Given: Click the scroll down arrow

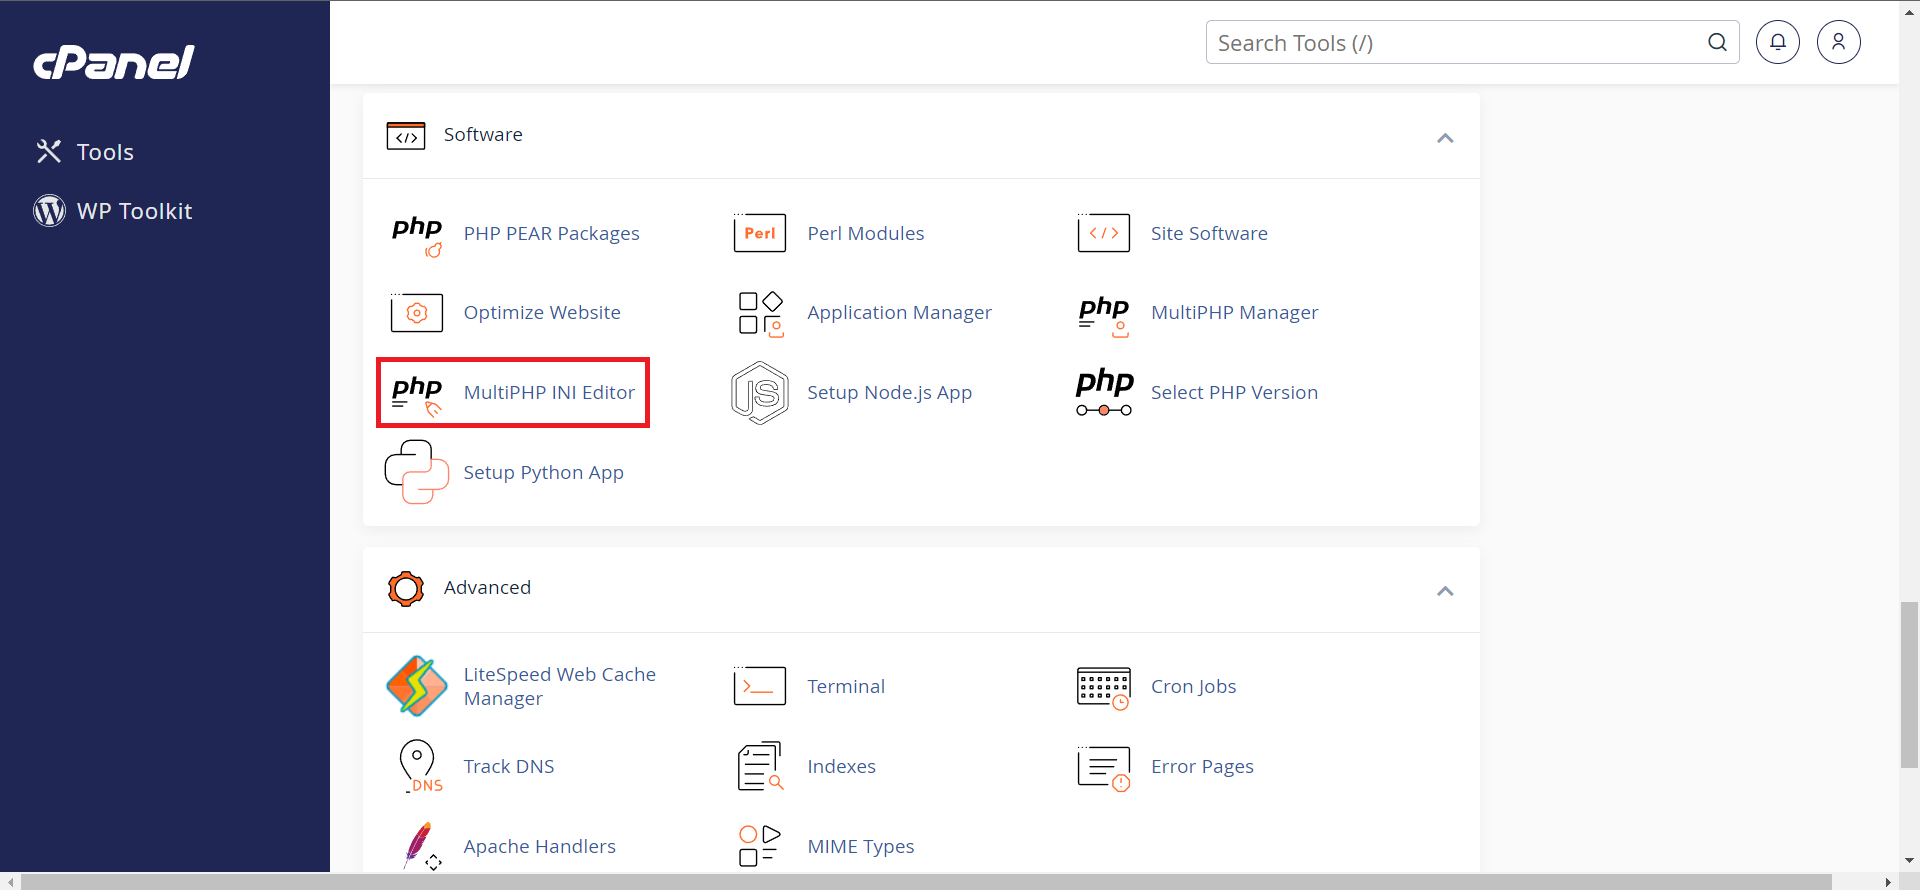Looking at the screenshot, I should tap(1909, 860).
